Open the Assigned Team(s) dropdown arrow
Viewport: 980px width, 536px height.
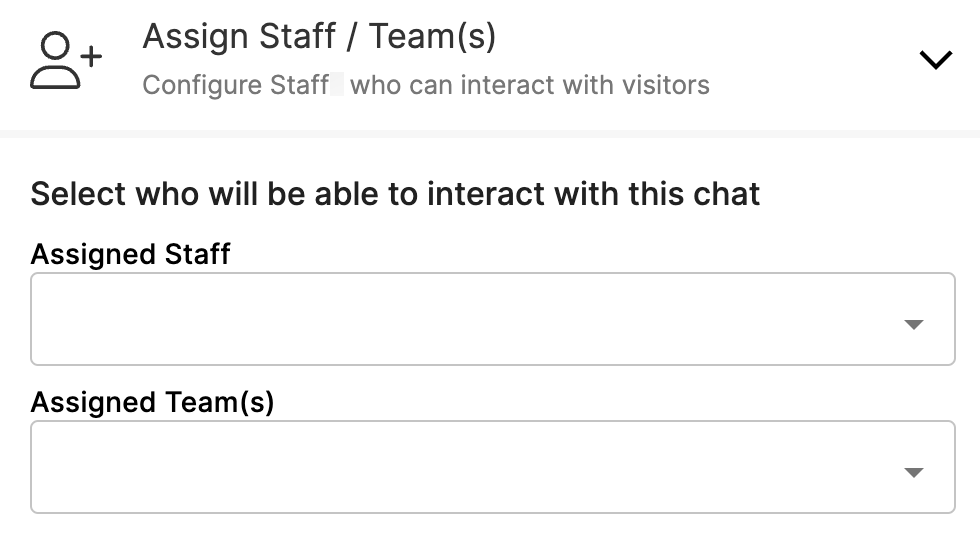tap(914, 472)
